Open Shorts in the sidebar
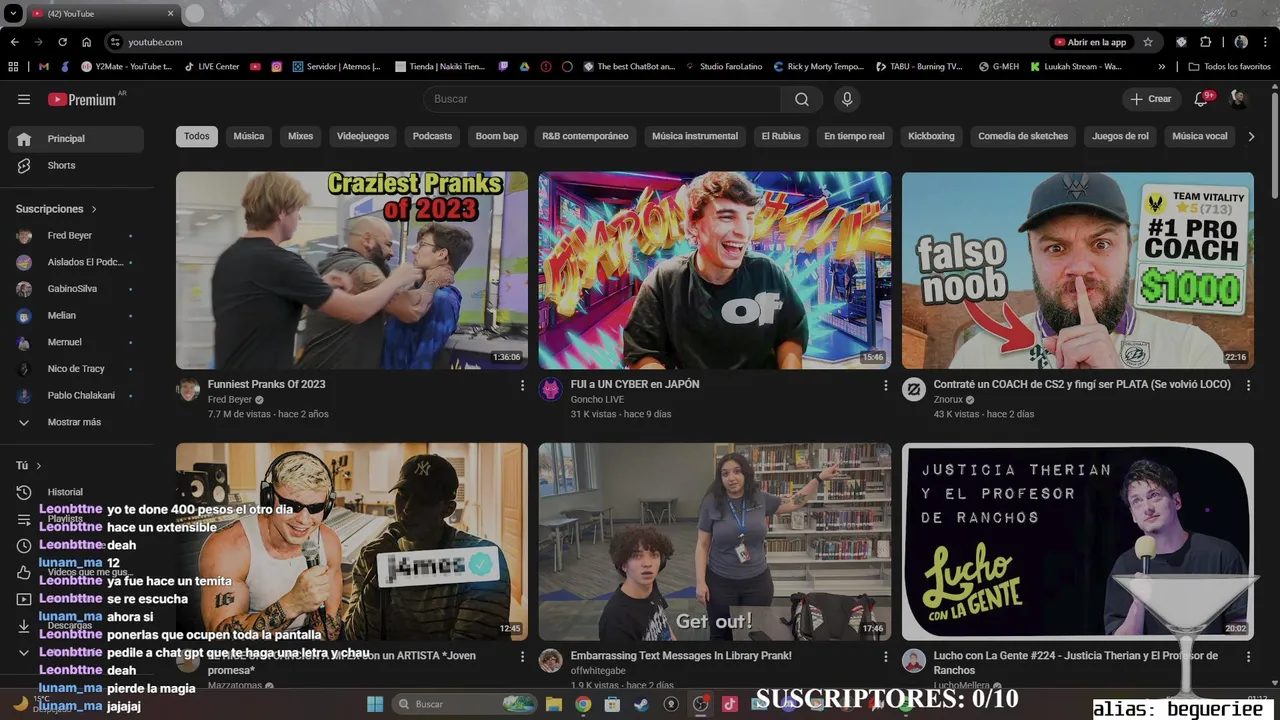1280x720 pixels. pos(76,165)
